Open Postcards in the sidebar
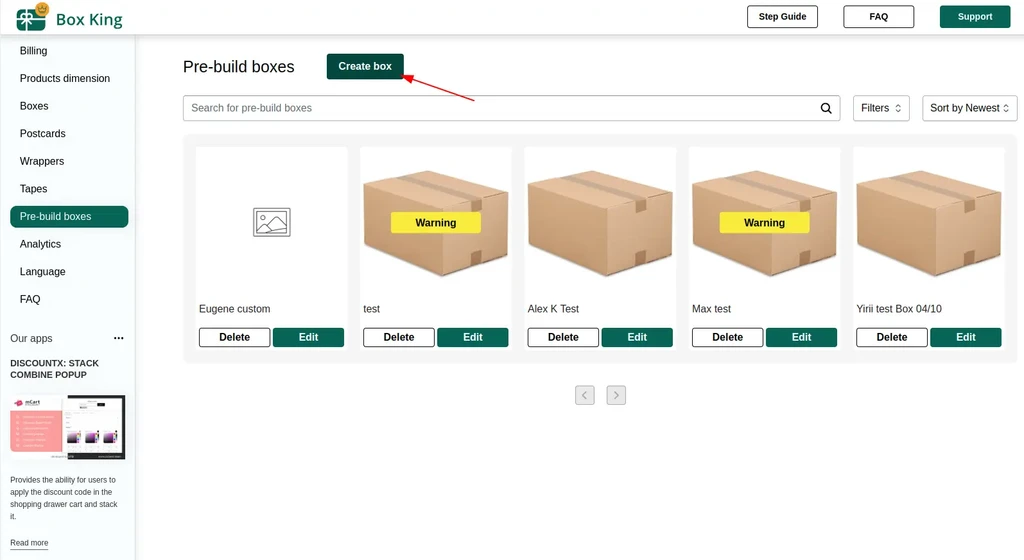 tap(42, 134)
